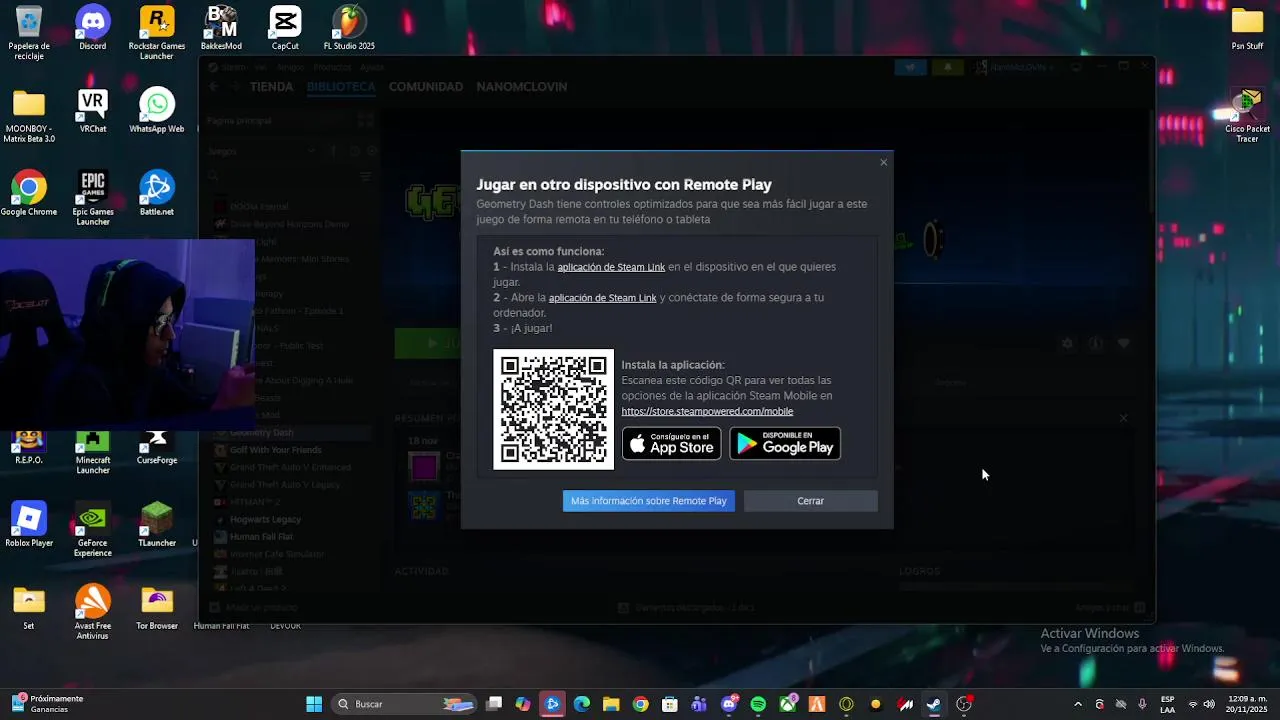Open GeForce Experience shortcut
Image resolution: width=1280 pixels, height=720 pixels.
pyautogui.click(x=93, y=530)
